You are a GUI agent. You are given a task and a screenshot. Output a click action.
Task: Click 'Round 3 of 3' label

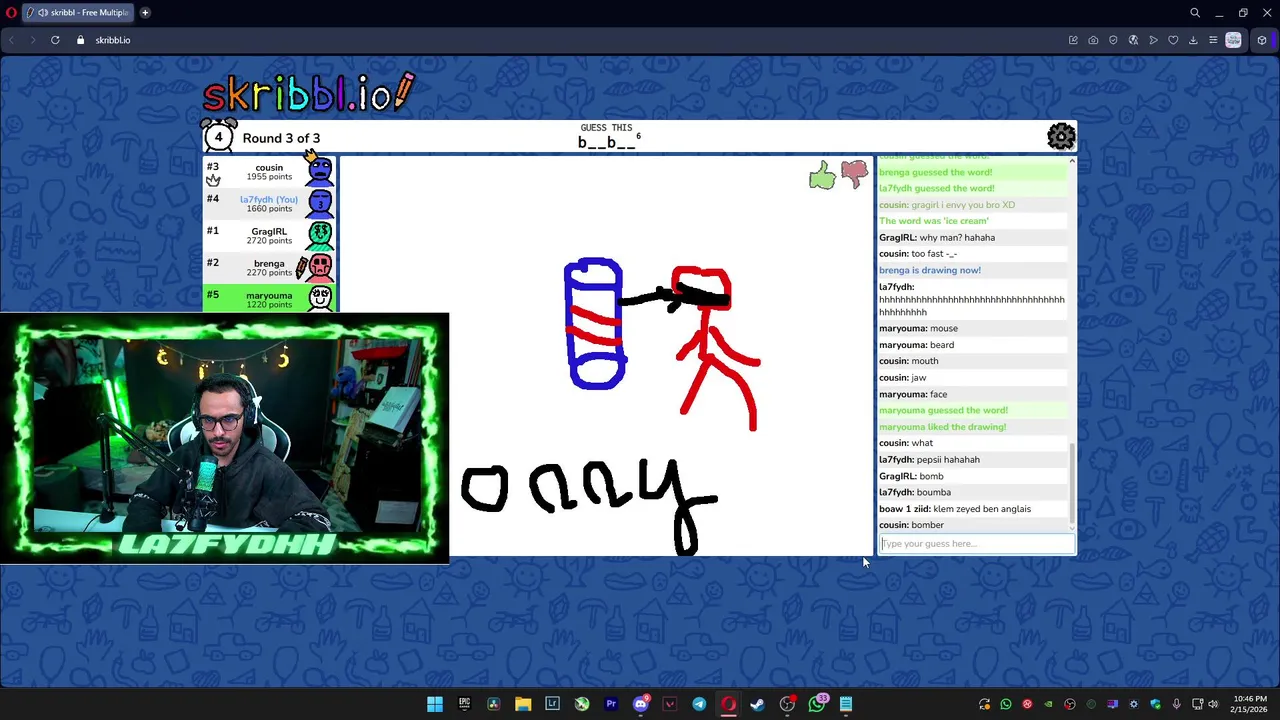point(281,138)
